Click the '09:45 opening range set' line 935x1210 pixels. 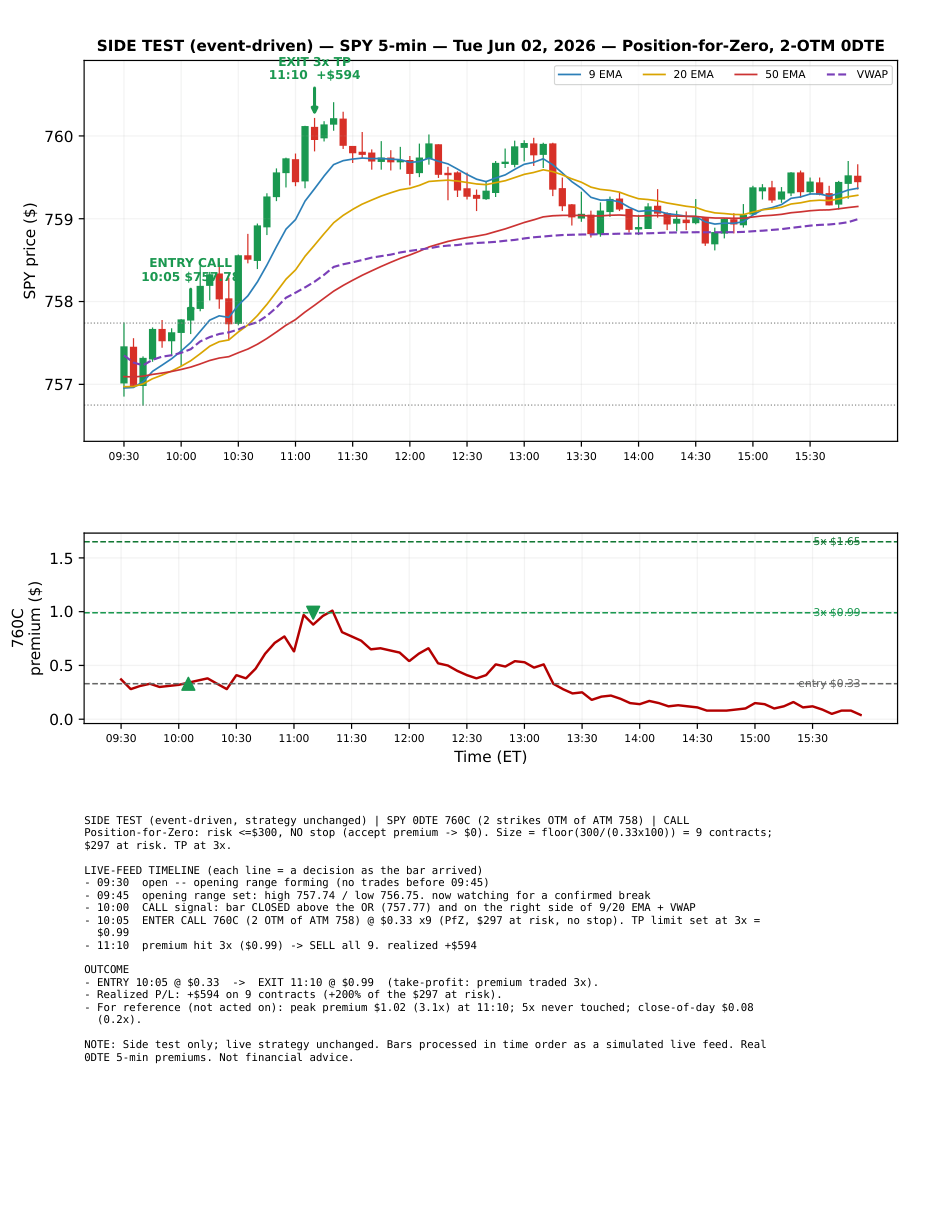point(367,896)
